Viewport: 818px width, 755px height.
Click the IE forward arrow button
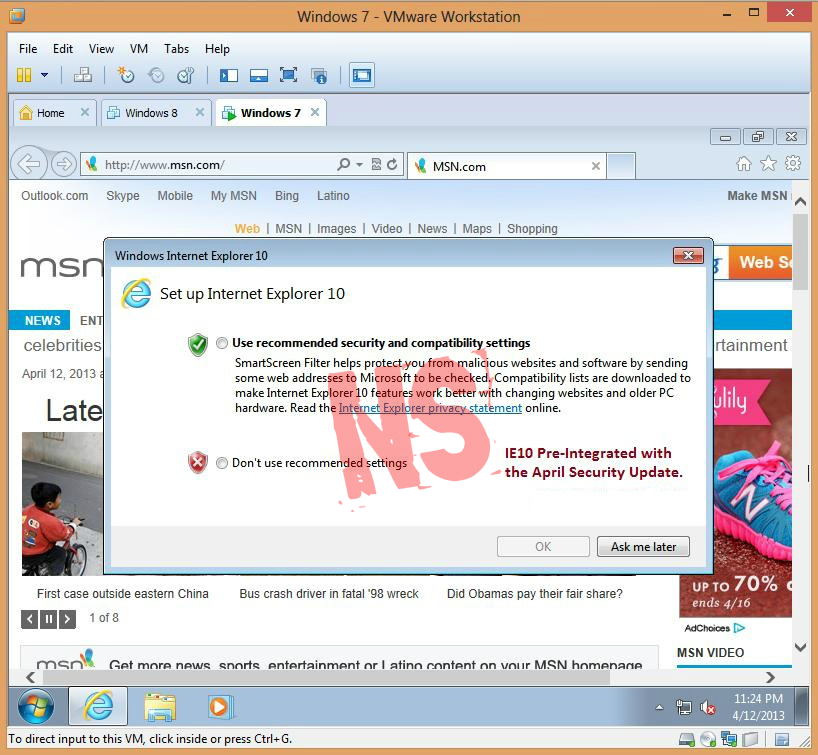coord(64,164)
